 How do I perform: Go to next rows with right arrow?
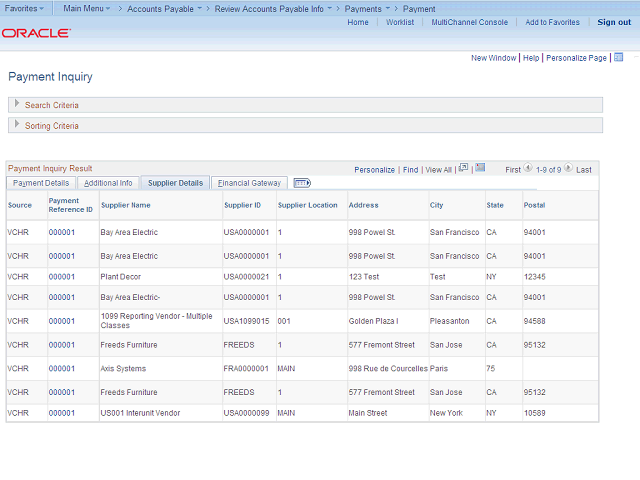[x=568, y=169]
